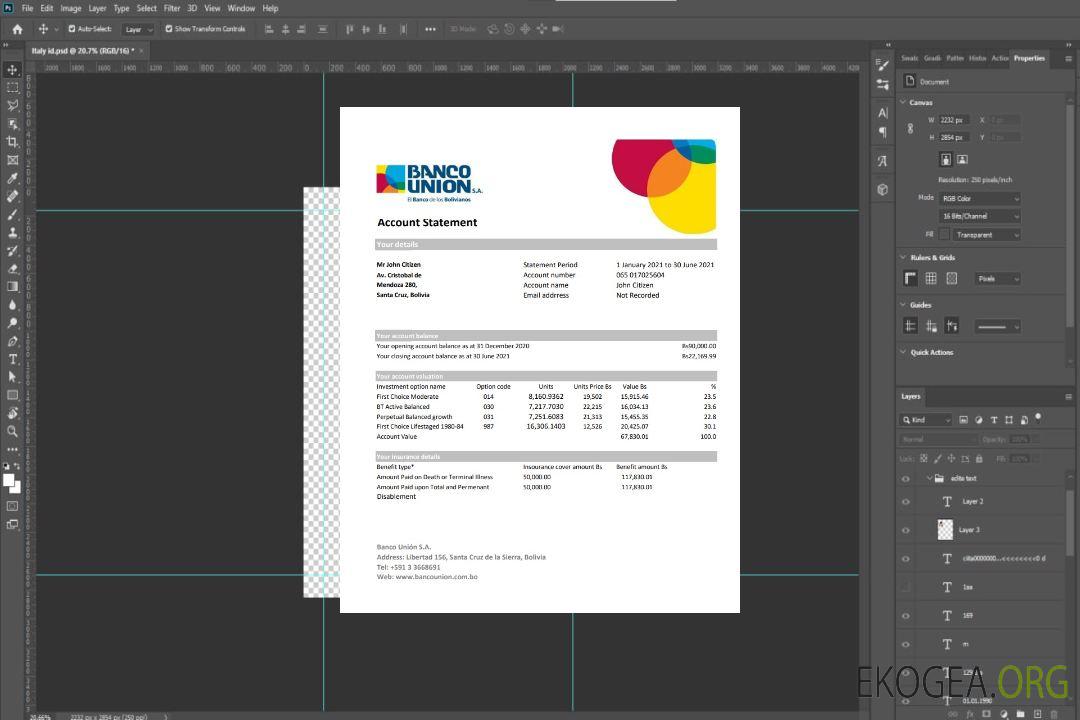The height and width of the screenshot is (720, 1080).
Task: Hide Layer 3 visibility eye
Action: click(906, 531)
